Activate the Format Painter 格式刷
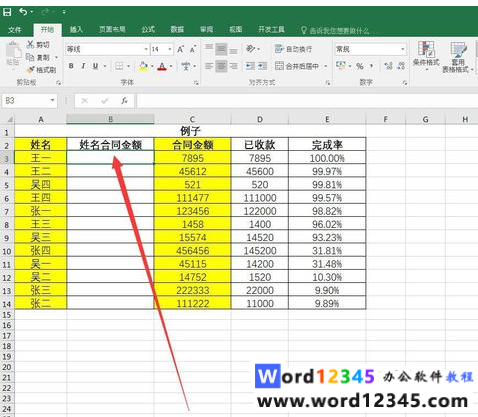 click(x=41, y=70)
